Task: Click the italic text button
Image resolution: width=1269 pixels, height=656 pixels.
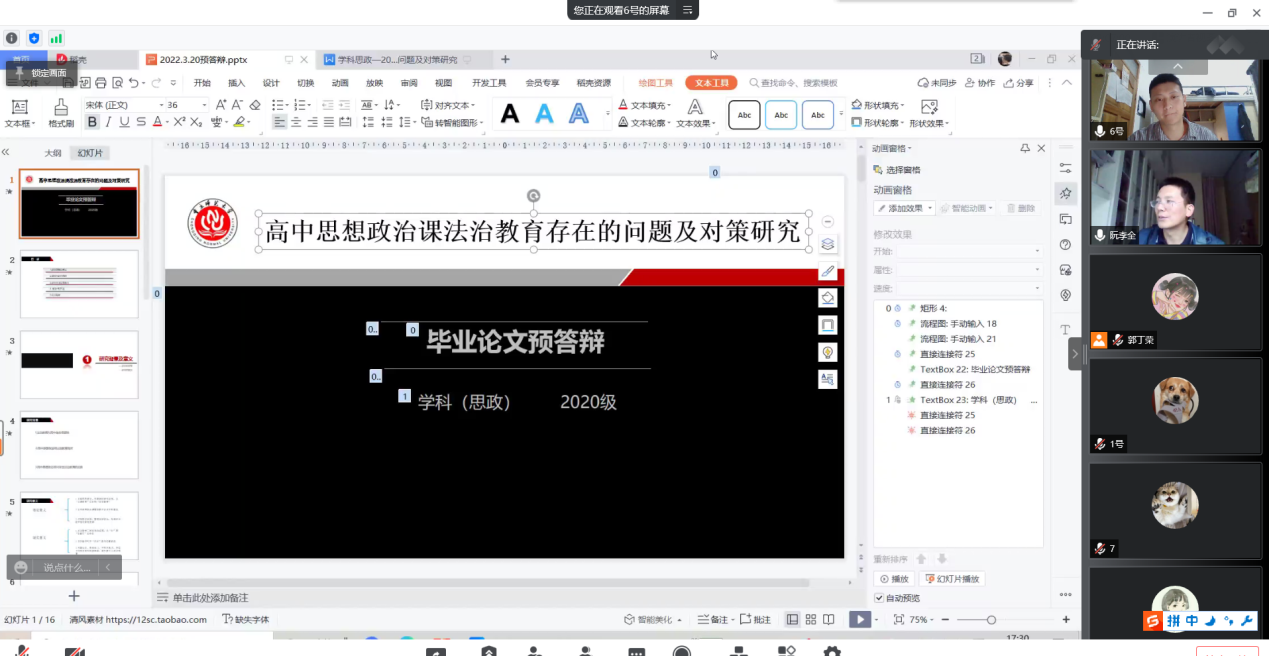Action: click(109, 122)
